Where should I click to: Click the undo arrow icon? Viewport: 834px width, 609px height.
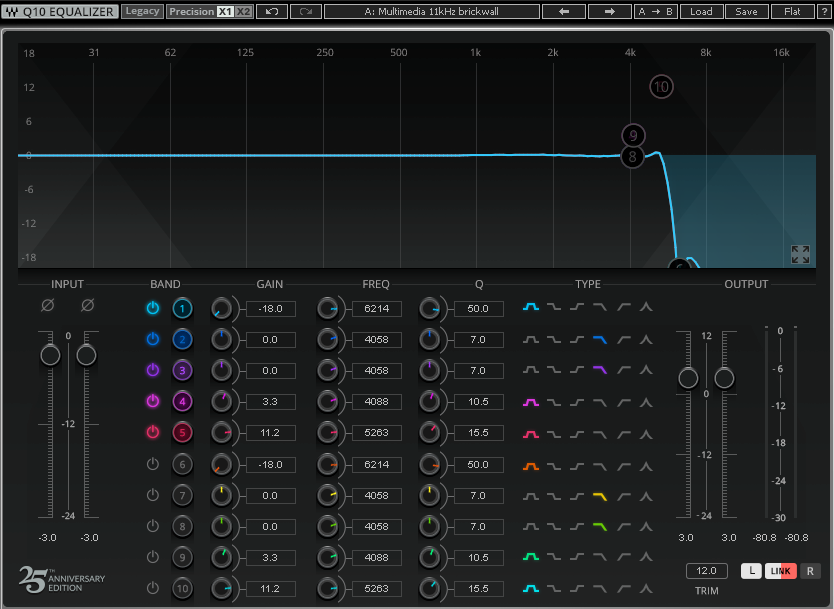tap(272, 11)
